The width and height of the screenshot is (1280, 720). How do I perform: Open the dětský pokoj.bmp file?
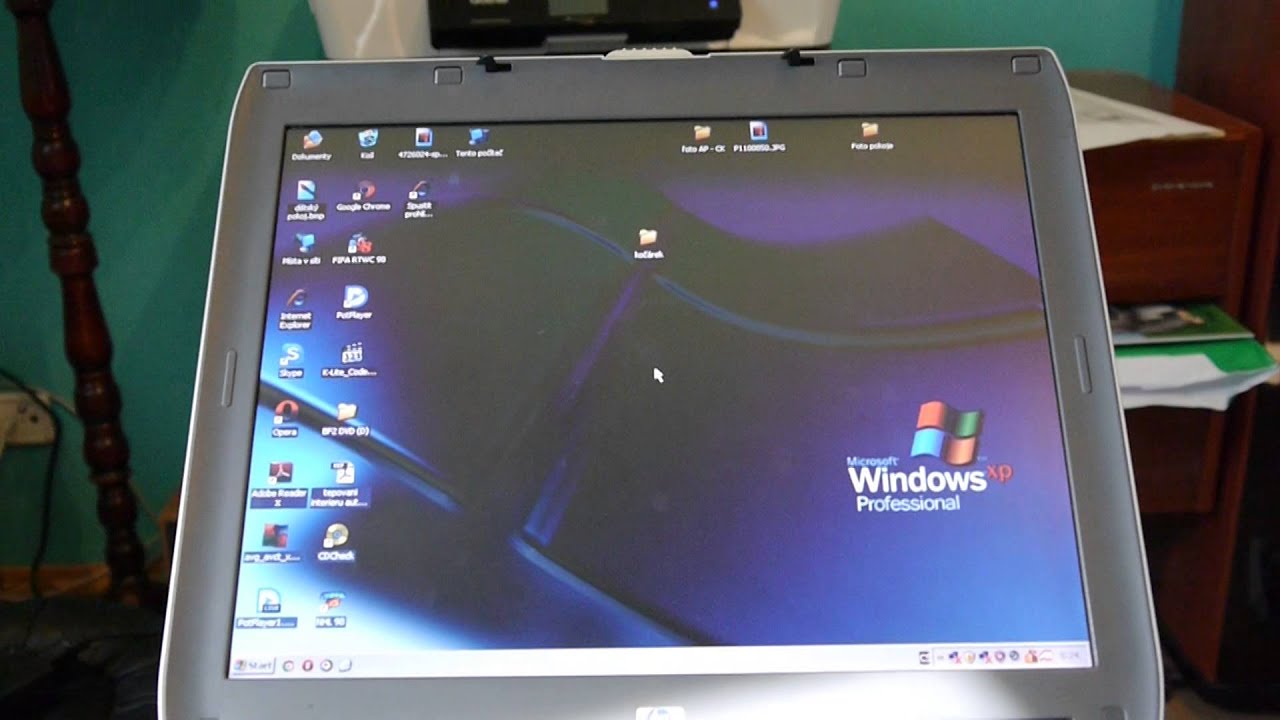306,200
